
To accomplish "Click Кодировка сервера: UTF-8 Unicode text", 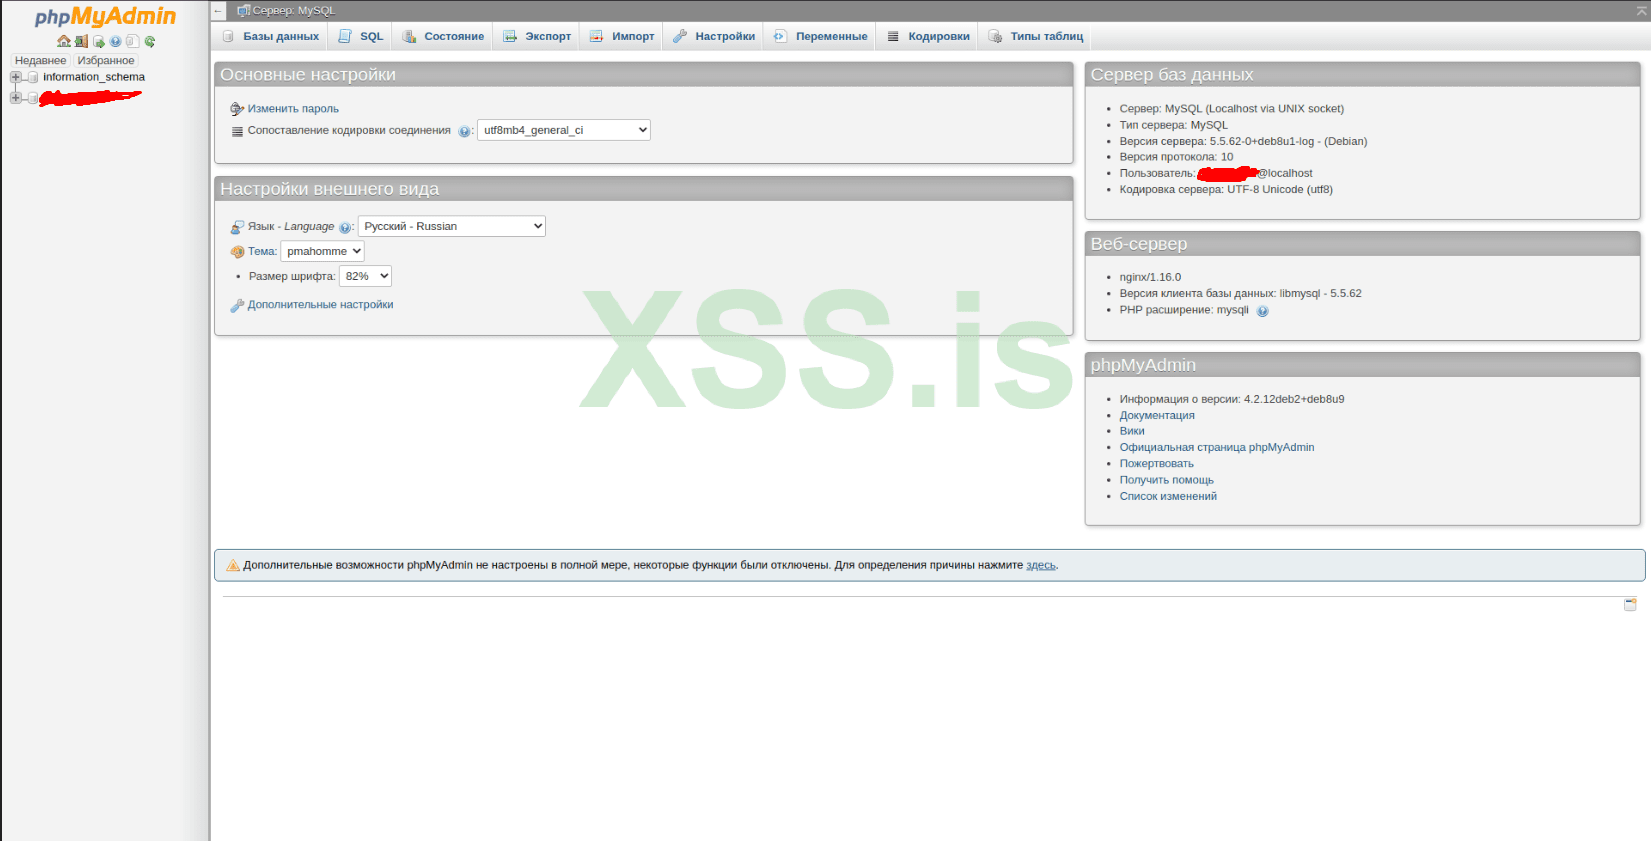I will [1226, 189].
